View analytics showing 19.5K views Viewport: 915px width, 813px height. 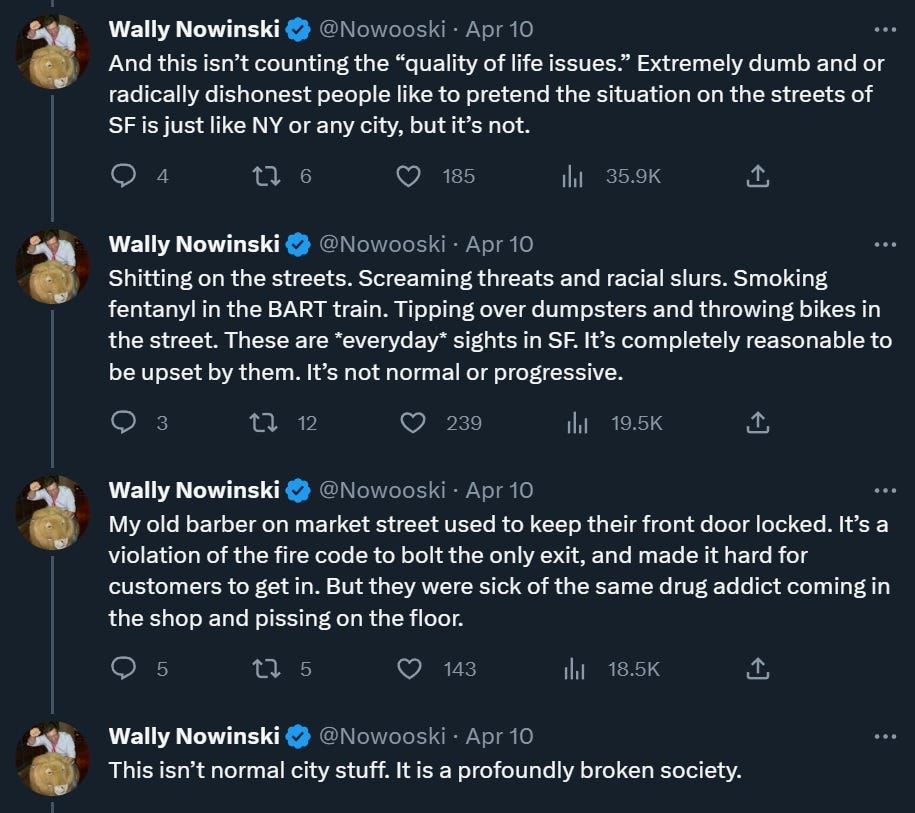(577, 423)
